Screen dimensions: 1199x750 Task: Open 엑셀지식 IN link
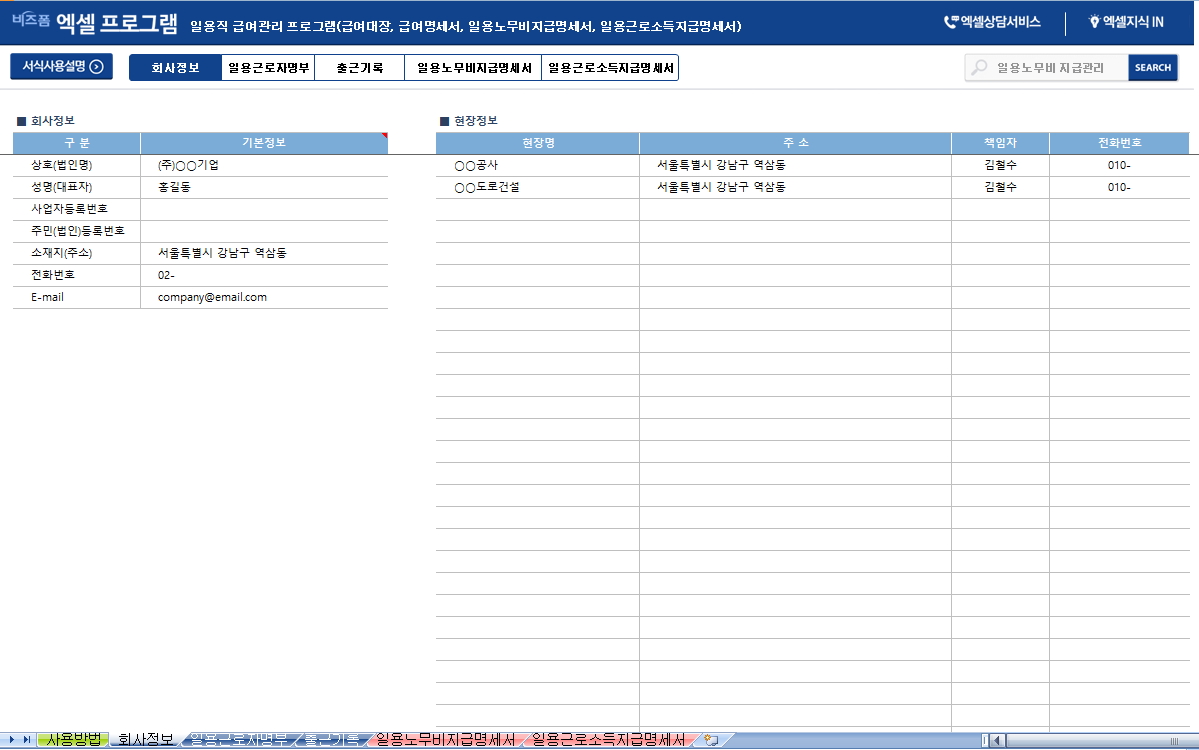tap(1125, 22)
